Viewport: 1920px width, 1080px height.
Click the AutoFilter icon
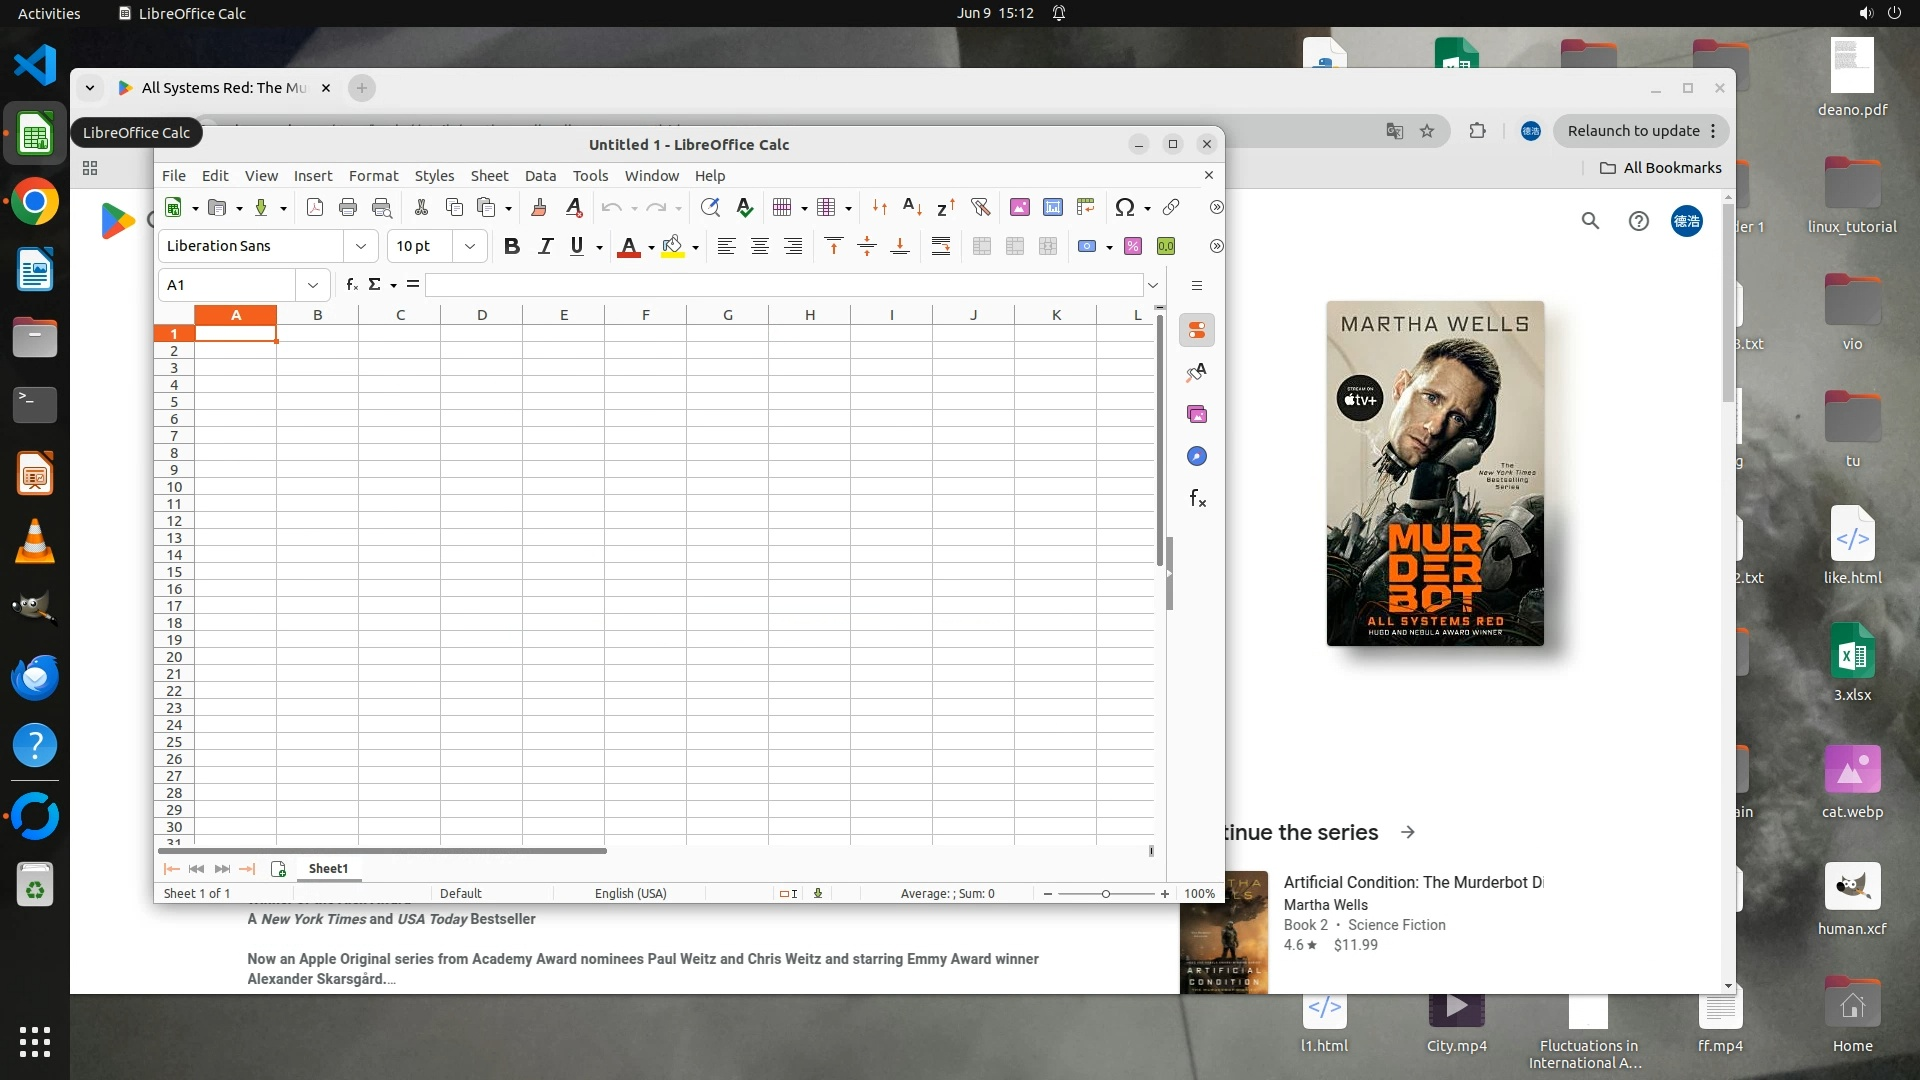pos(980,207)
